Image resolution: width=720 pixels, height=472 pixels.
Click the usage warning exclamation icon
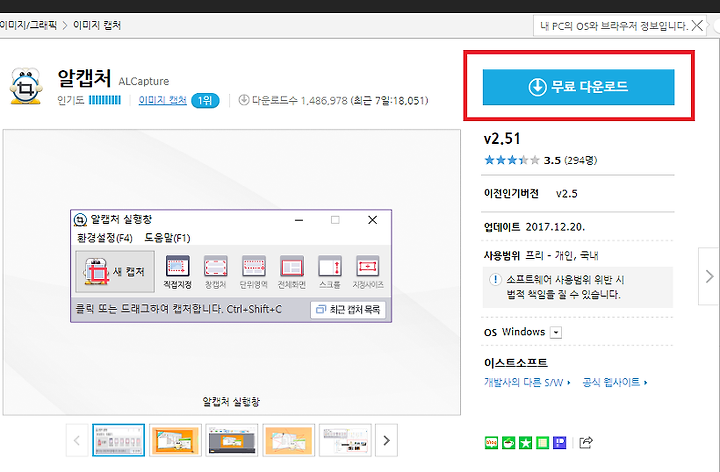[x=495, y=279]
